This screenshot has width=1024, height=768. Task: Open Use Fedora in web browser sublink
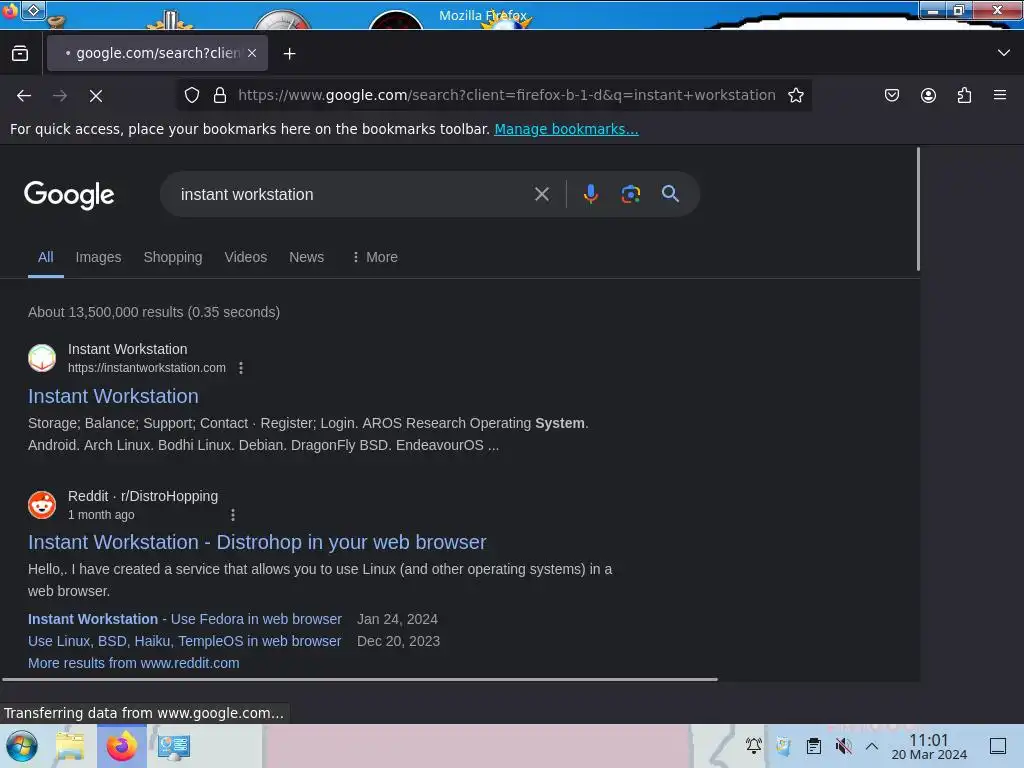(x=185, y=619)
